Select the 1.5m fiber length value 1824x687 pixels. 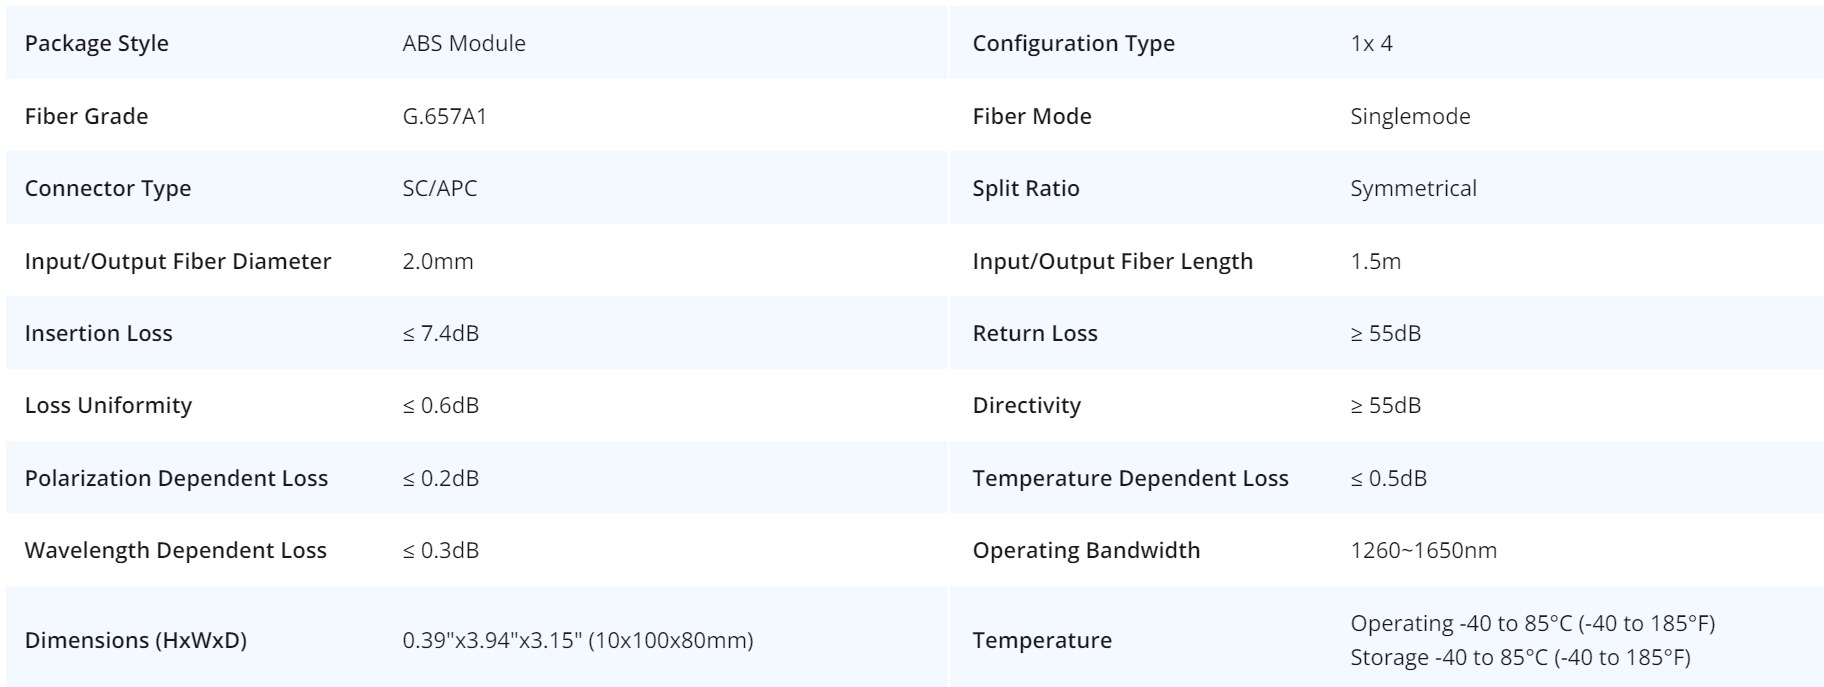[1375, 261]
